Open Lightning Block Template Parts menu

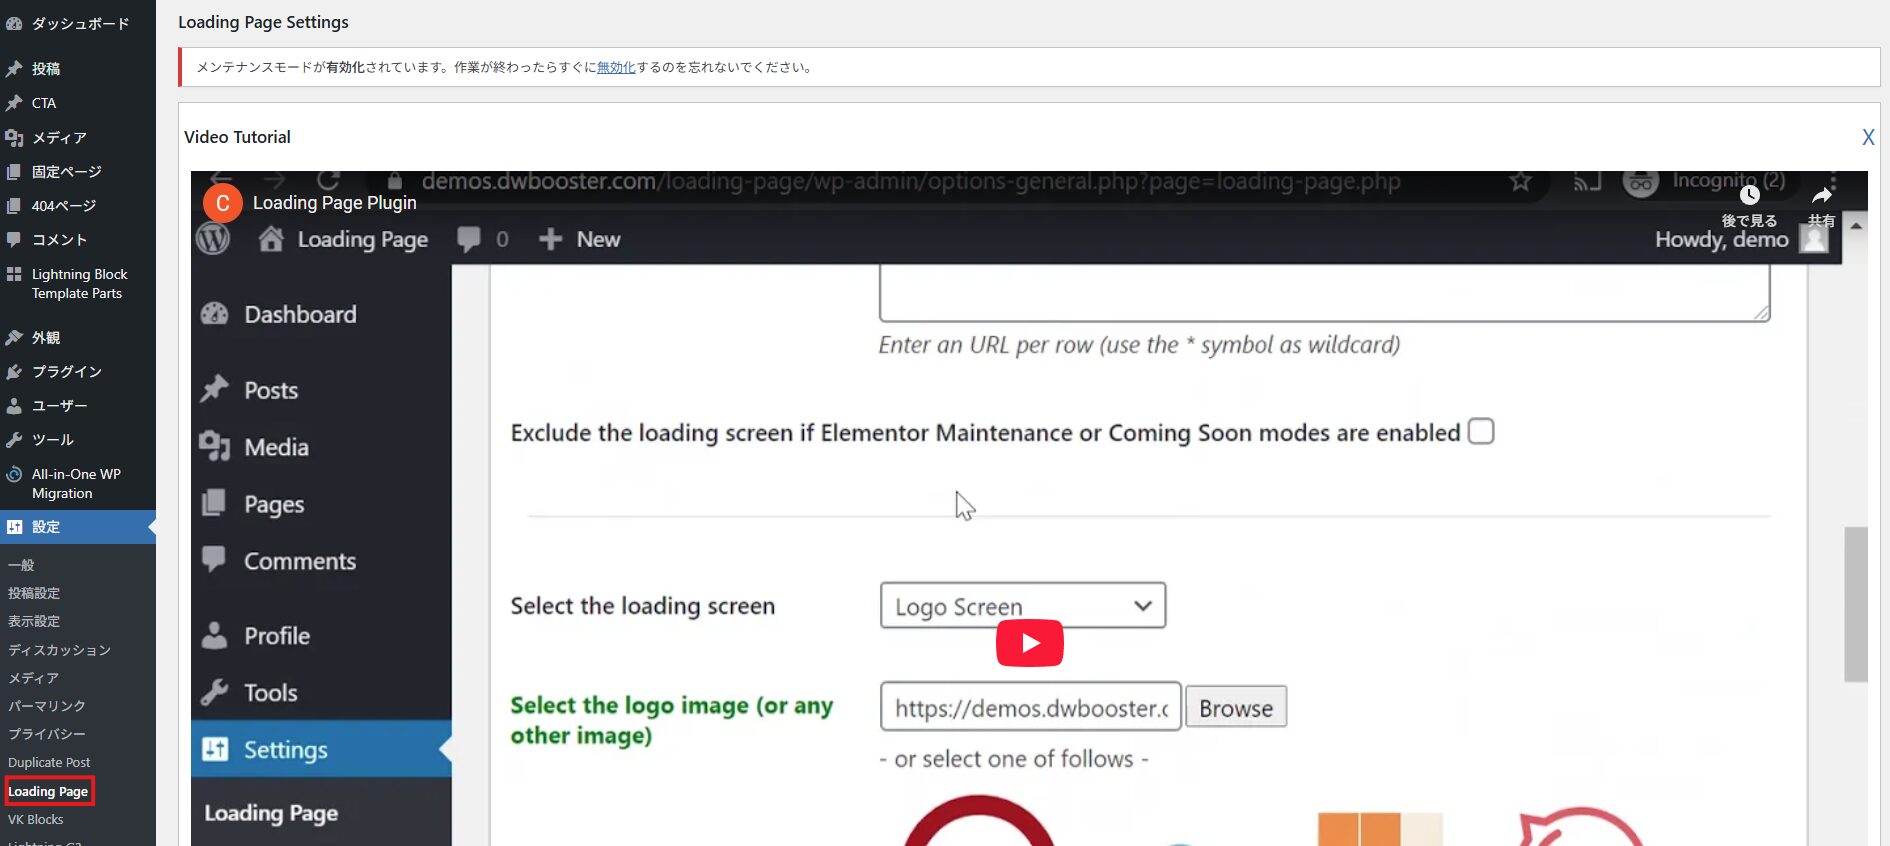point(79,284)
